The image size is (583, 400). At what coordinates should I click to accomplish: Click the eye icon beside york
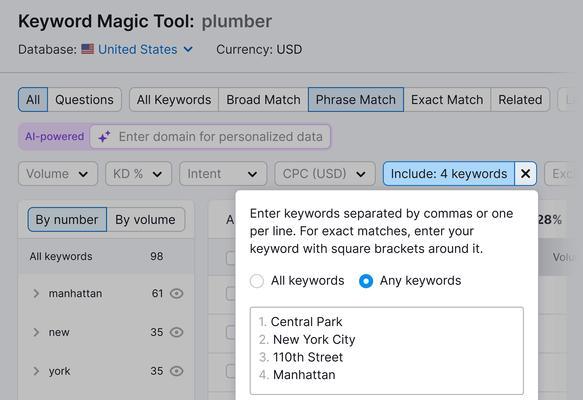click(x=177, y=371)
